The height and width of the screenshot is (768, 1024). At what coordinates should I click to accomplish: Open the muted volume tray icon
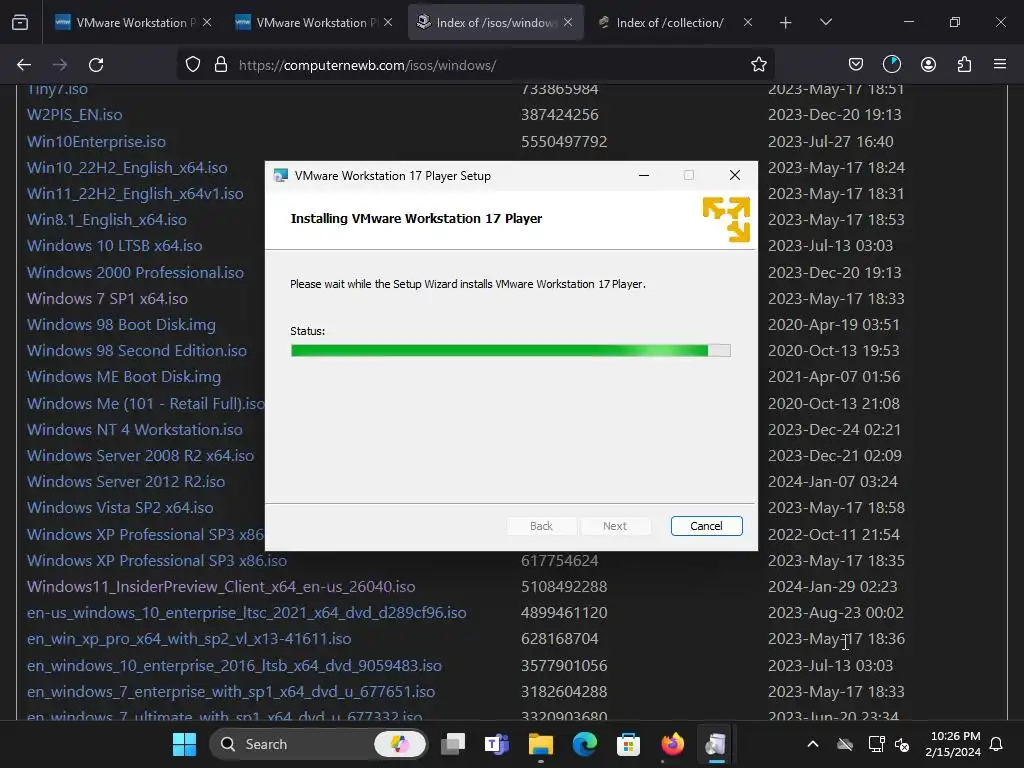pyautogui.click(x=902, y=744)
